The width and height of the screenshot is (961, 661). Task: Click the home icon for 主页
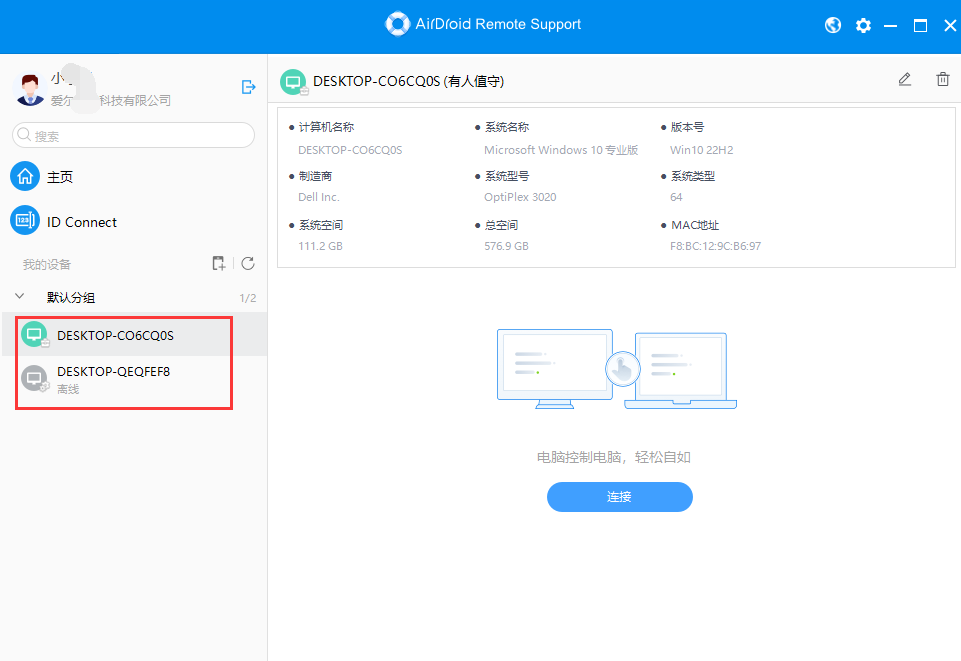click(25, 176)
